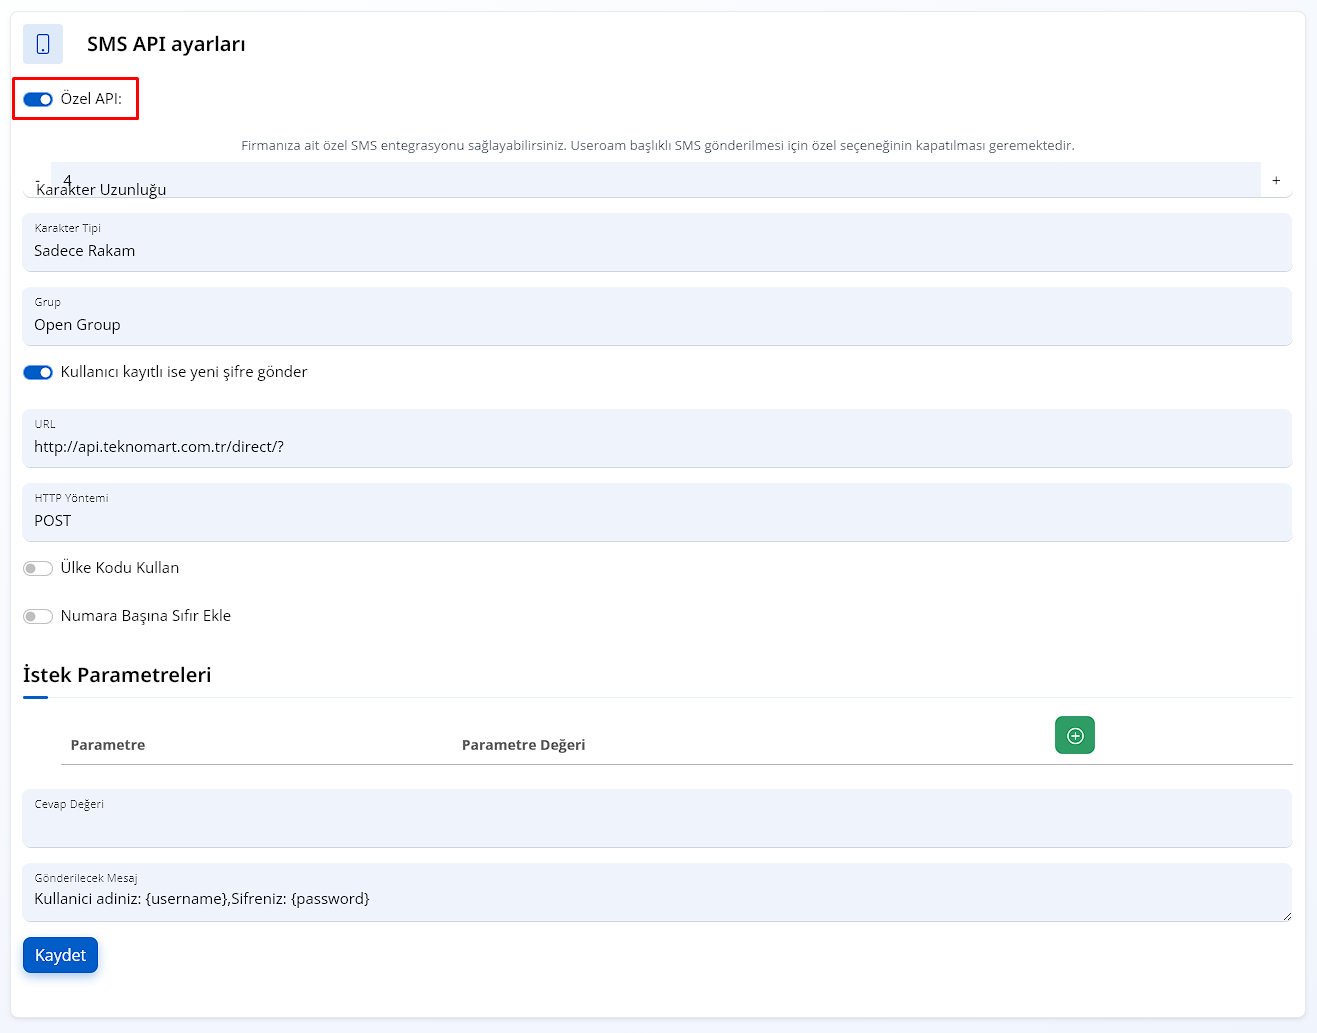Increase character length with plus button
Screen dimensions: 1317x1033
1276,180
